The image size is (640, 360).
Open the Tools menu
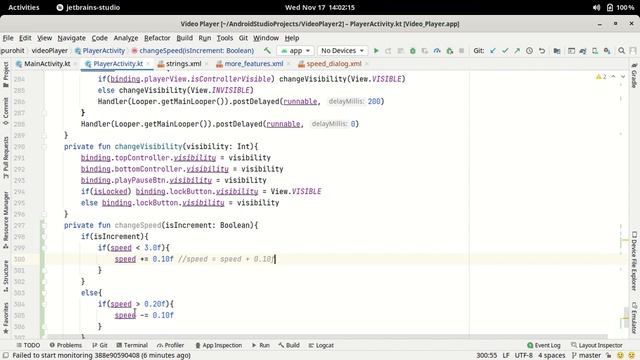click(x=224, y=38)
